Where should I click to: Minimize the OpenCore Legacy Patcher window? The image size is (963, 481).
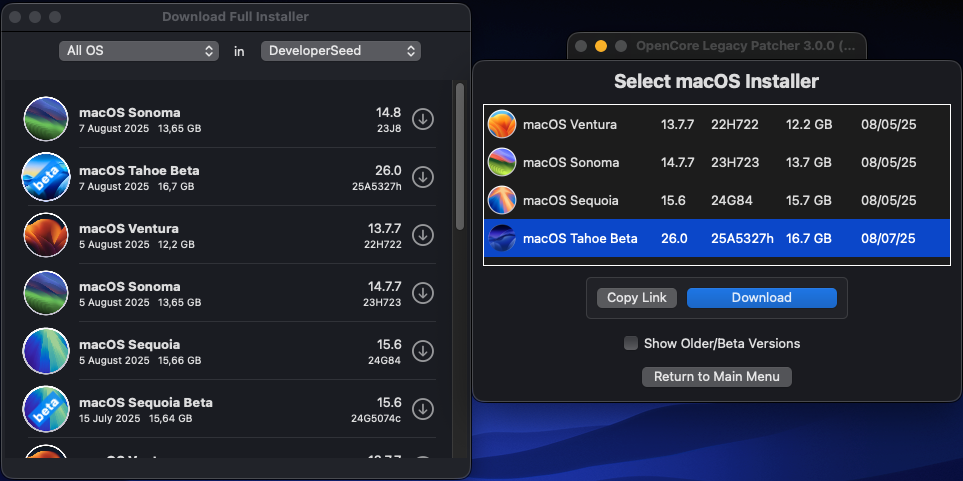601,46
